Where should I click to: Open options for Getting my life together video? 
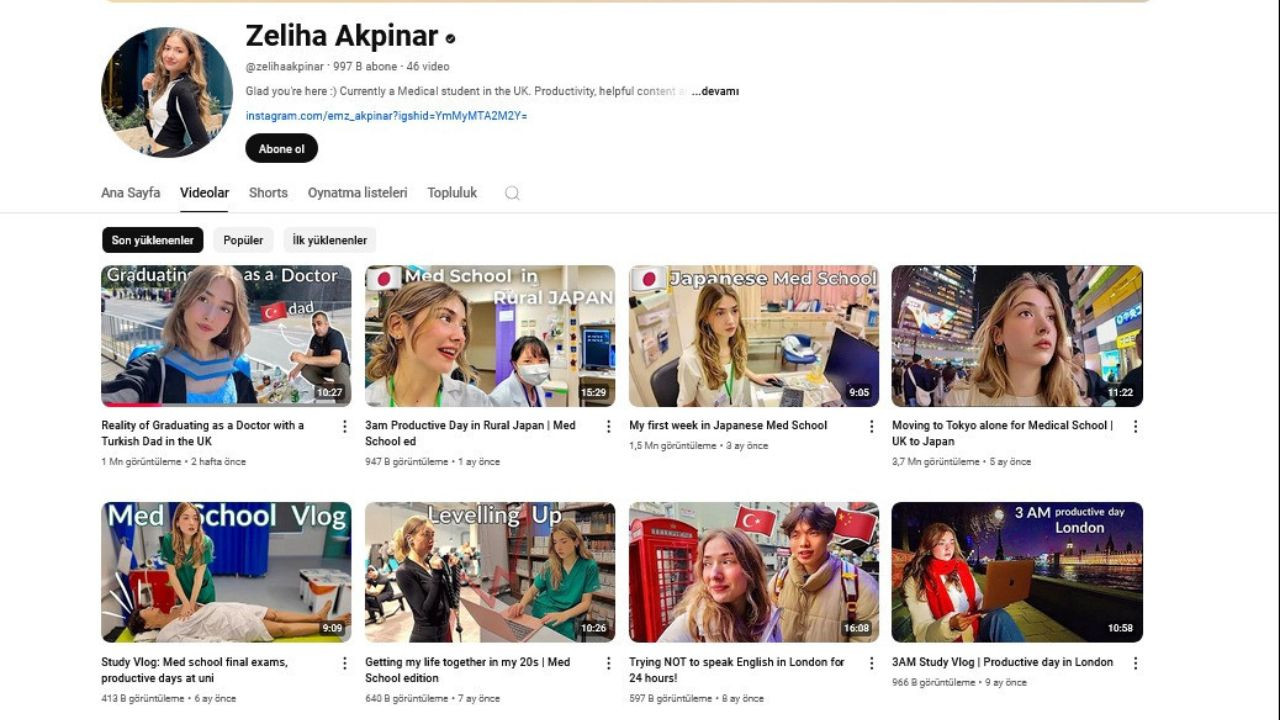pos(608,662)
